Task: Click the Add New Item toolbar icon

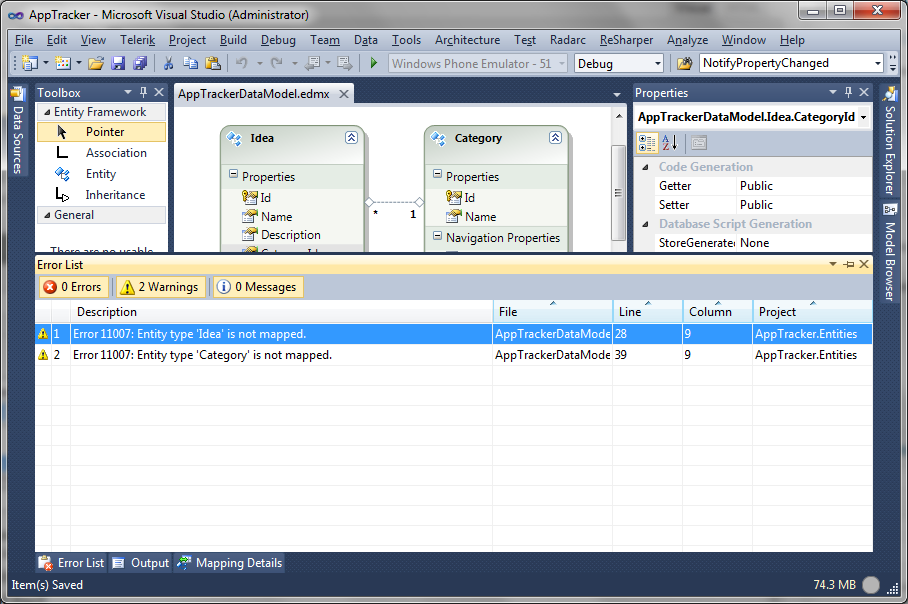Action: (63, 63)
